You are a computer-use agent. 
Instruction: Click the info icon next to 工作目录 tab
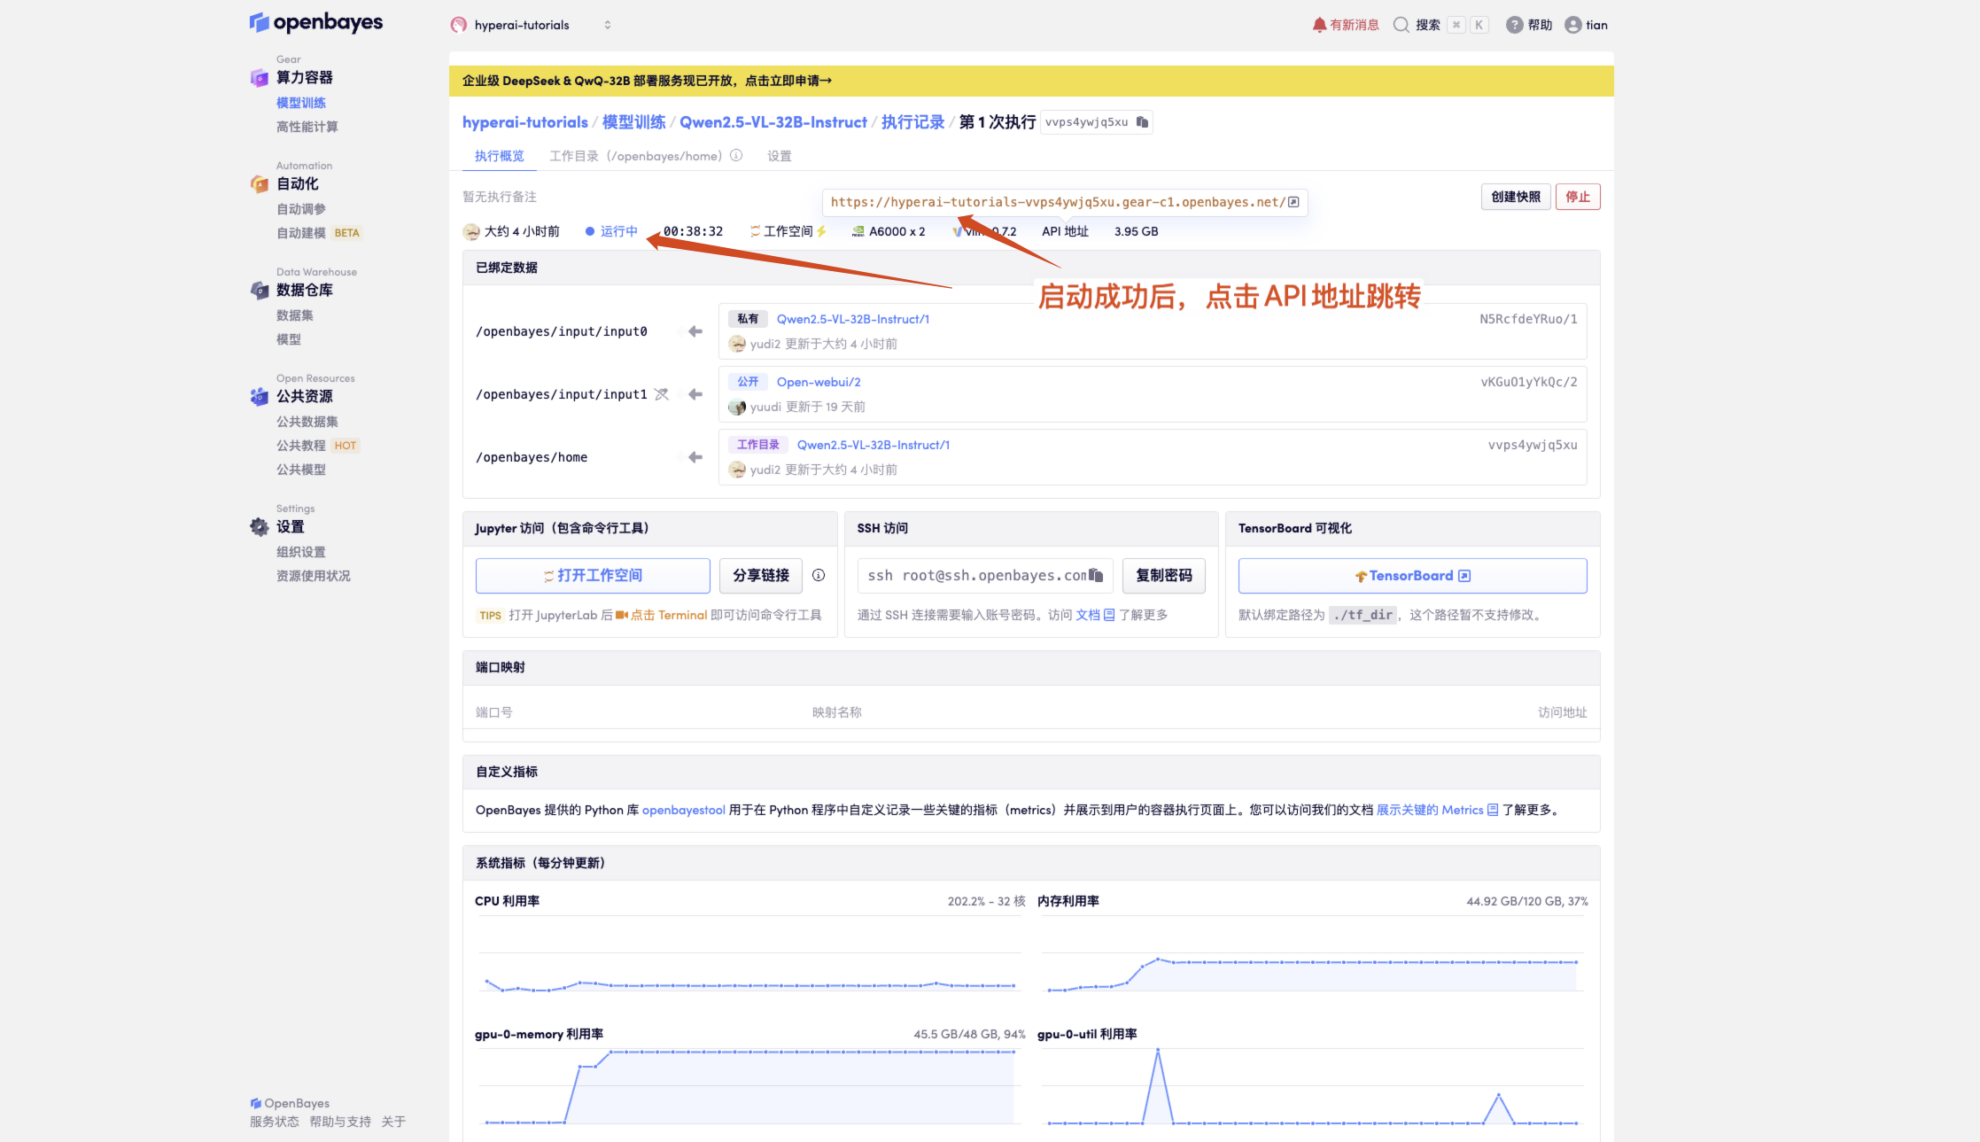tap(736, 155)
